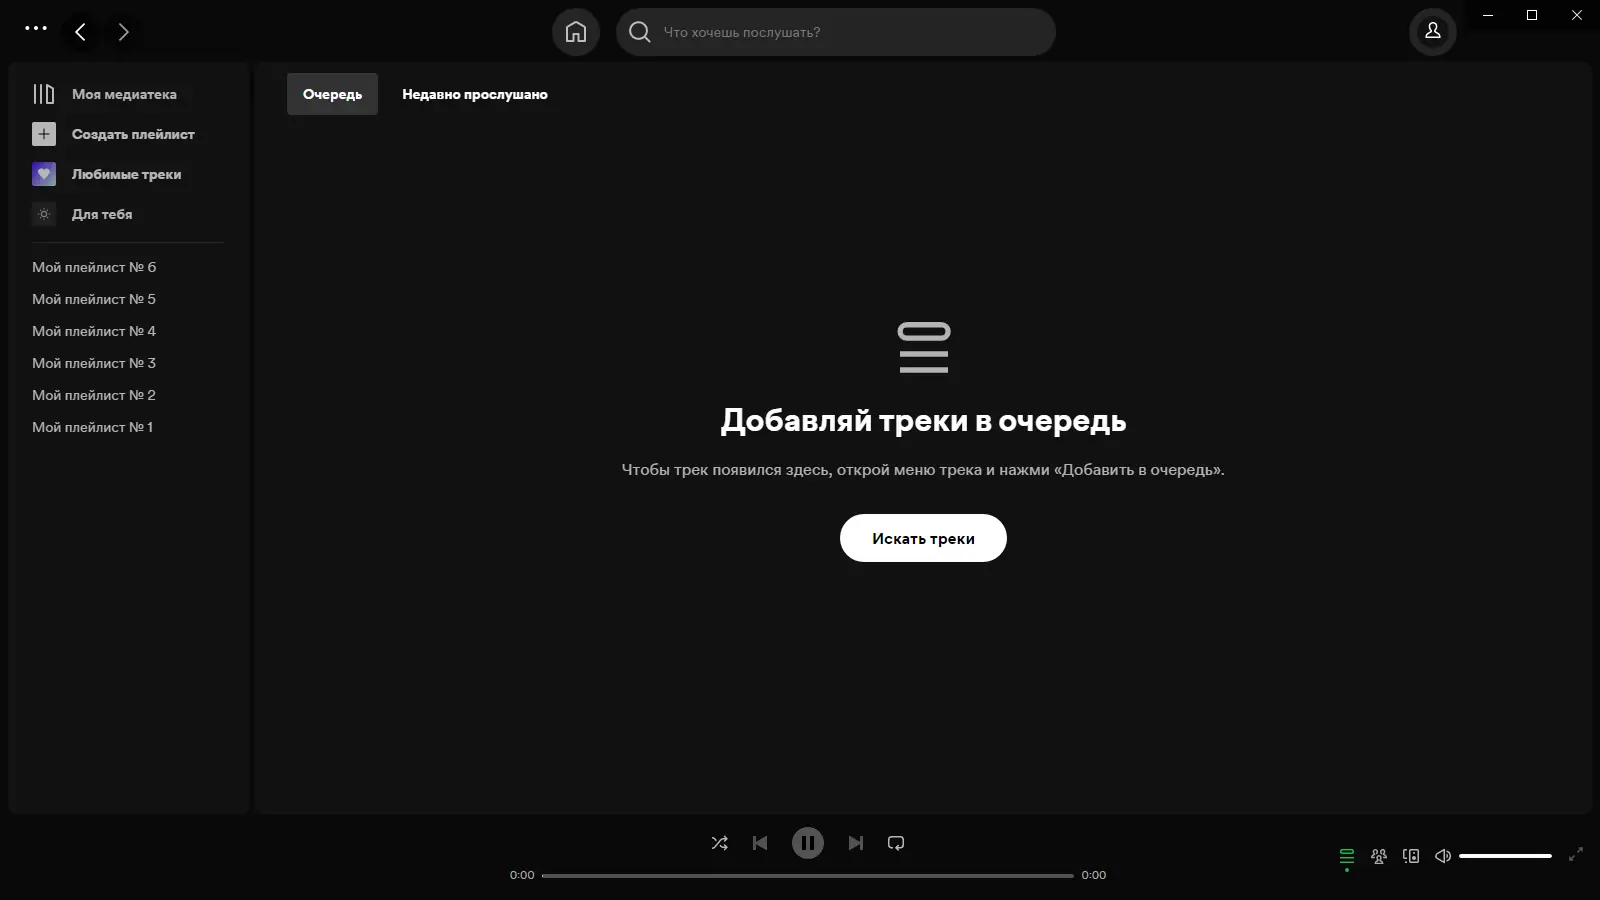This screenshot has width=1600, height=900.
Task: Maximize the window
Action: click(x=1532, y=15)
